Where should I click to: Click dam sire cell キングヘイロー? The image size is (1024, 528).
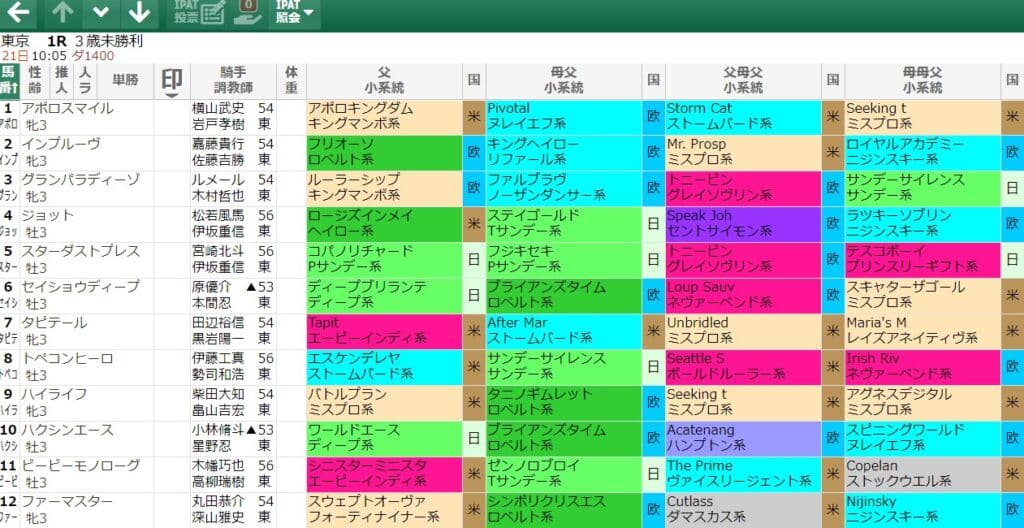pos(564,152)
